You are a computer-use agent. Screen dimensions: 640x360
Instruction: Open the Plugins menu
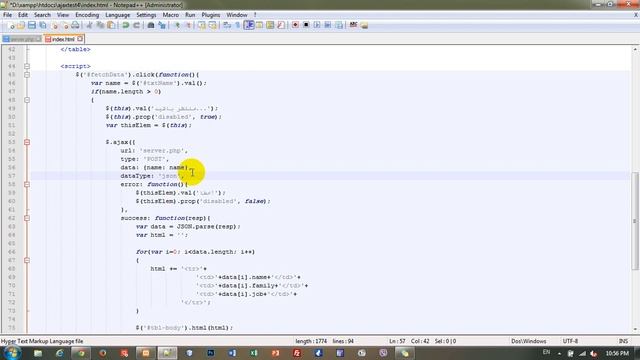click(x=211, y=15)
